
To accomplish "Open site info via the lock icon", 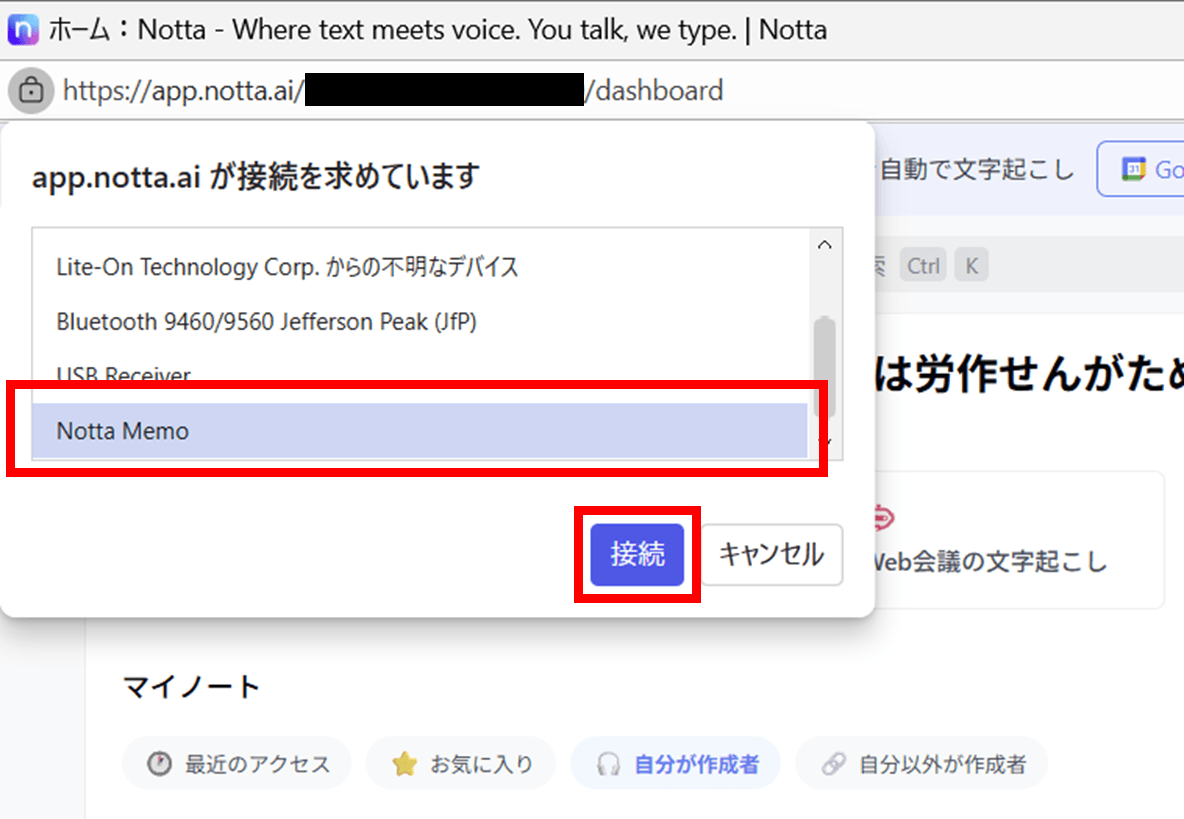I will pos(31,91).
